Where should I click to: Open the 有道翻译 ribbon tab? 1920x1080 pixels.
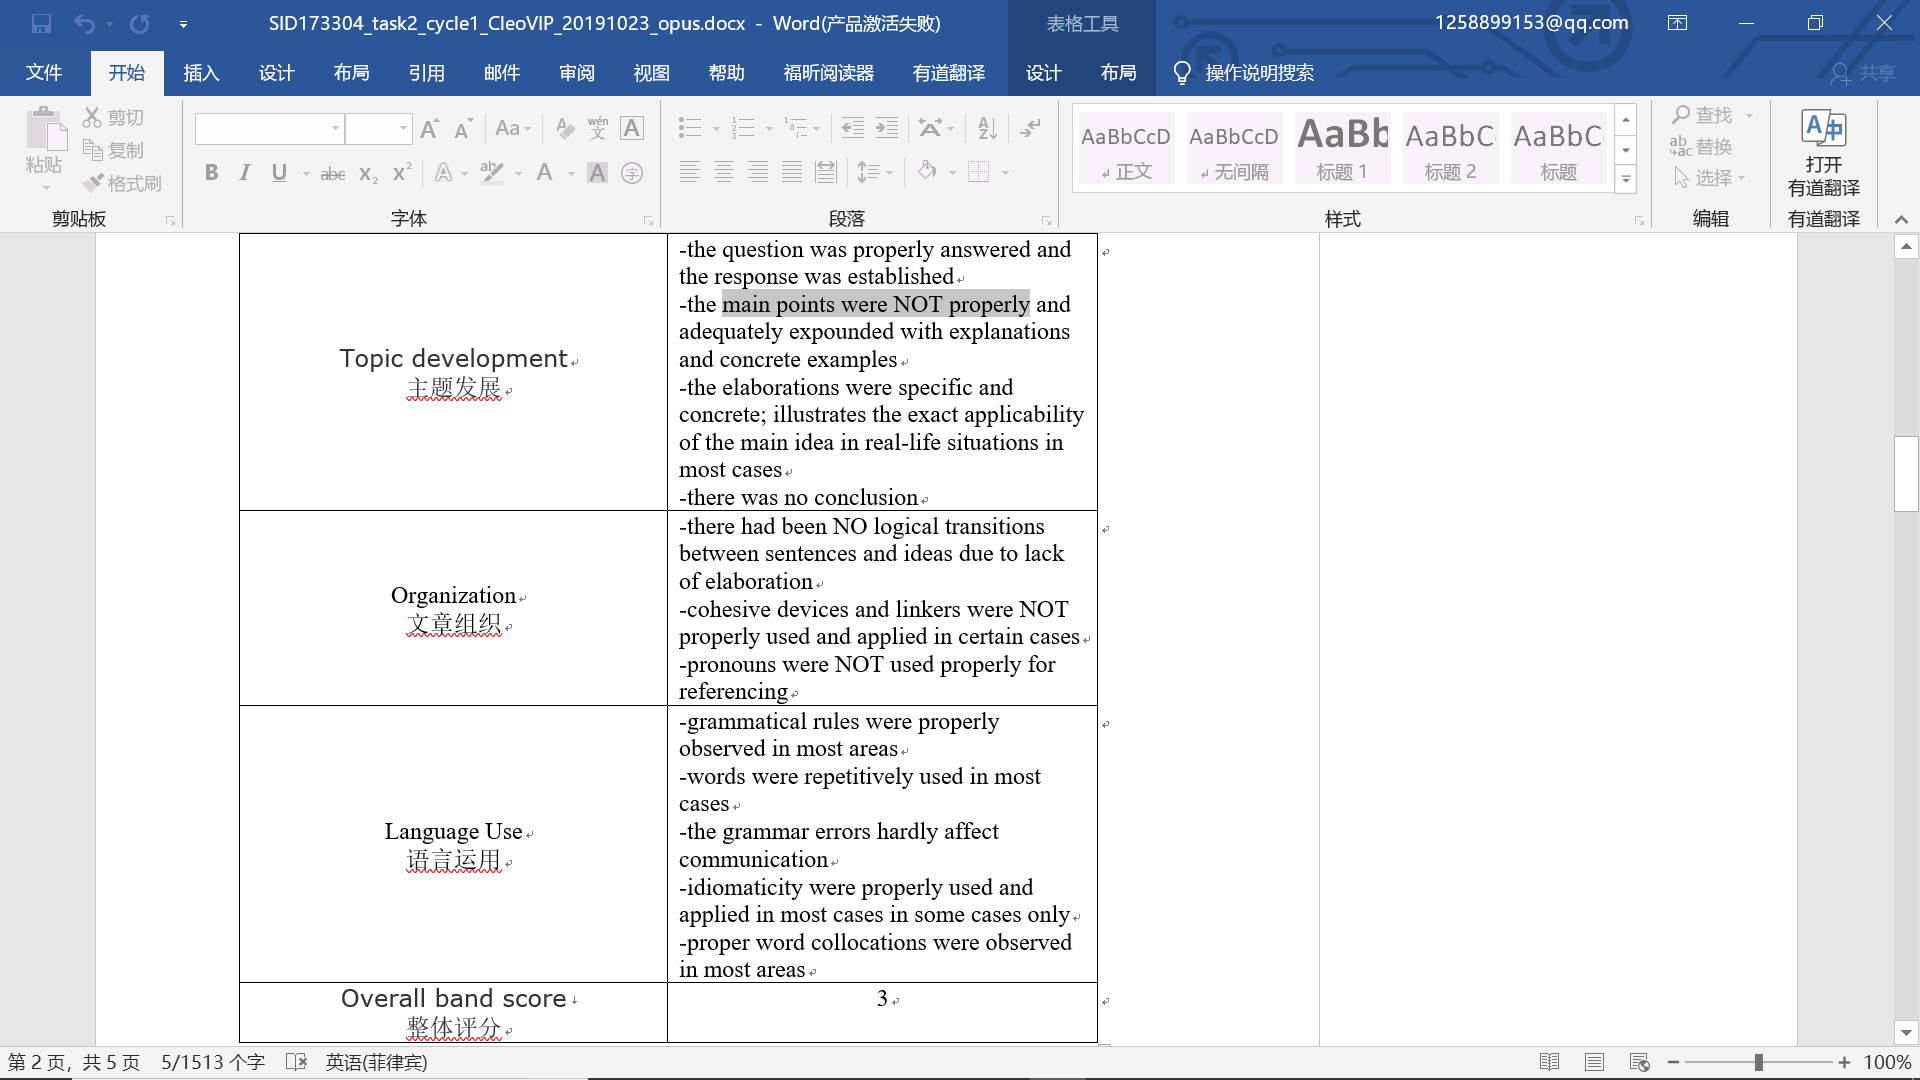(x=949, y=73)
